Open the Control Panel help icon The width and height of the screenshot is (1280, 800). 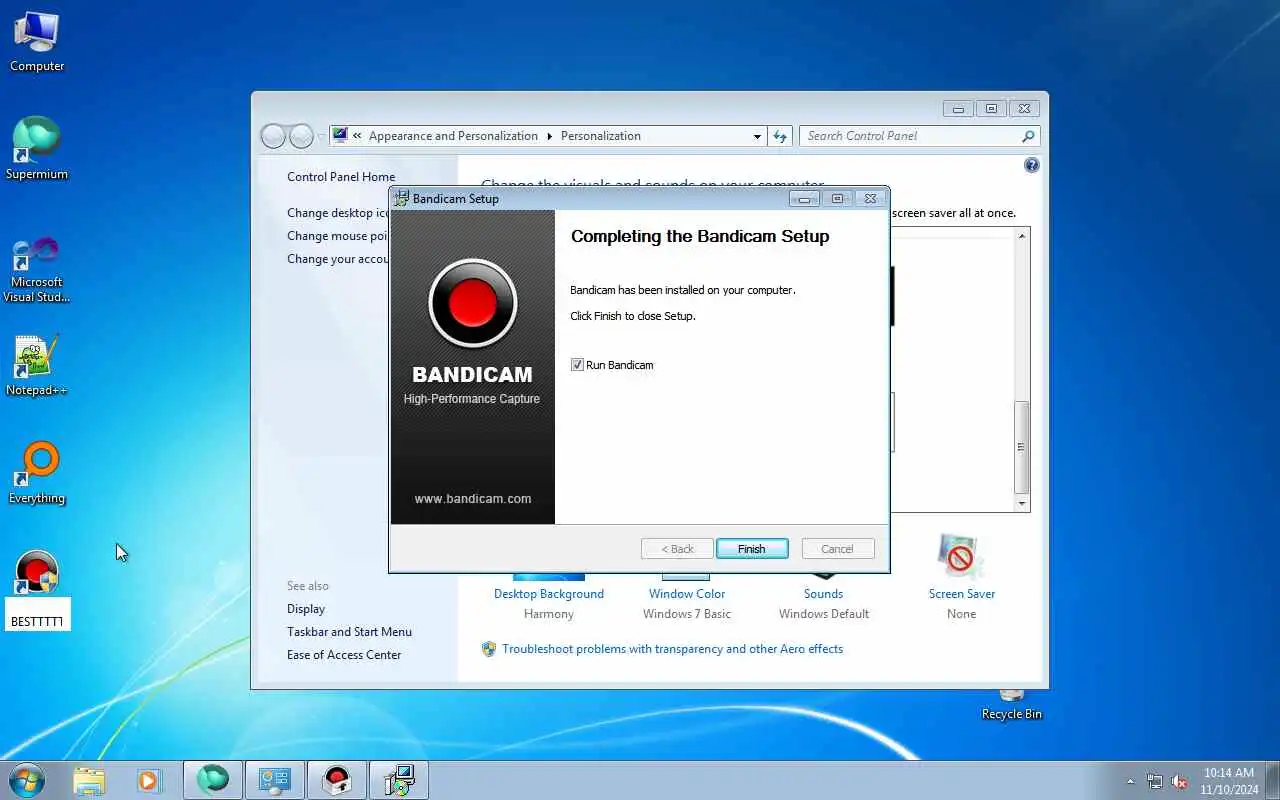coord(1031,165)
